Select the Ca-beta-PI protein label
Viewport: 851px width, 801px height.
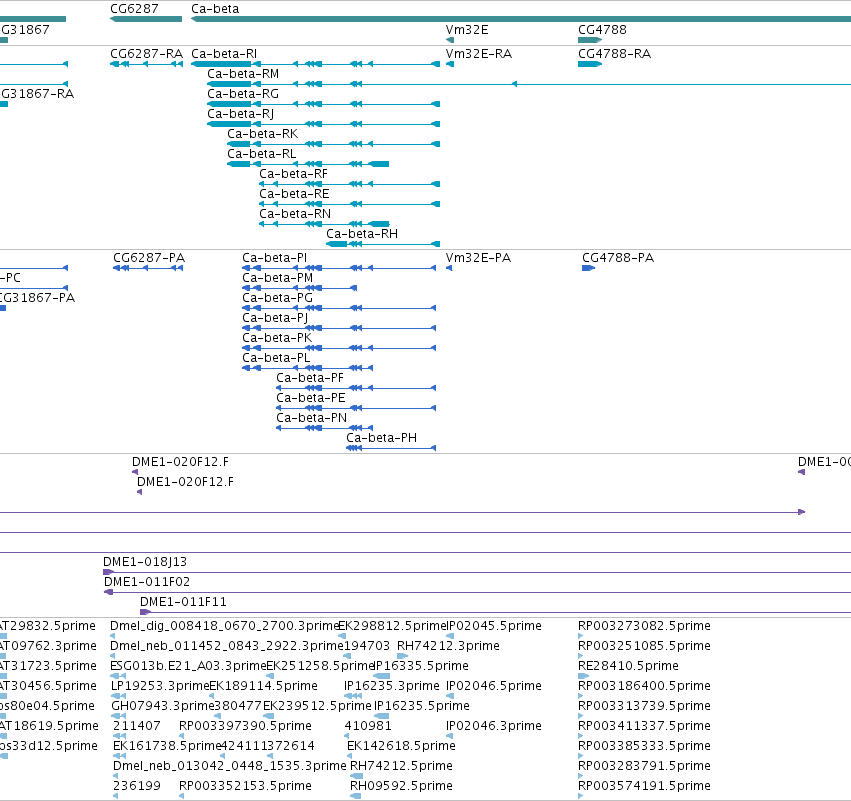point(275,258)
